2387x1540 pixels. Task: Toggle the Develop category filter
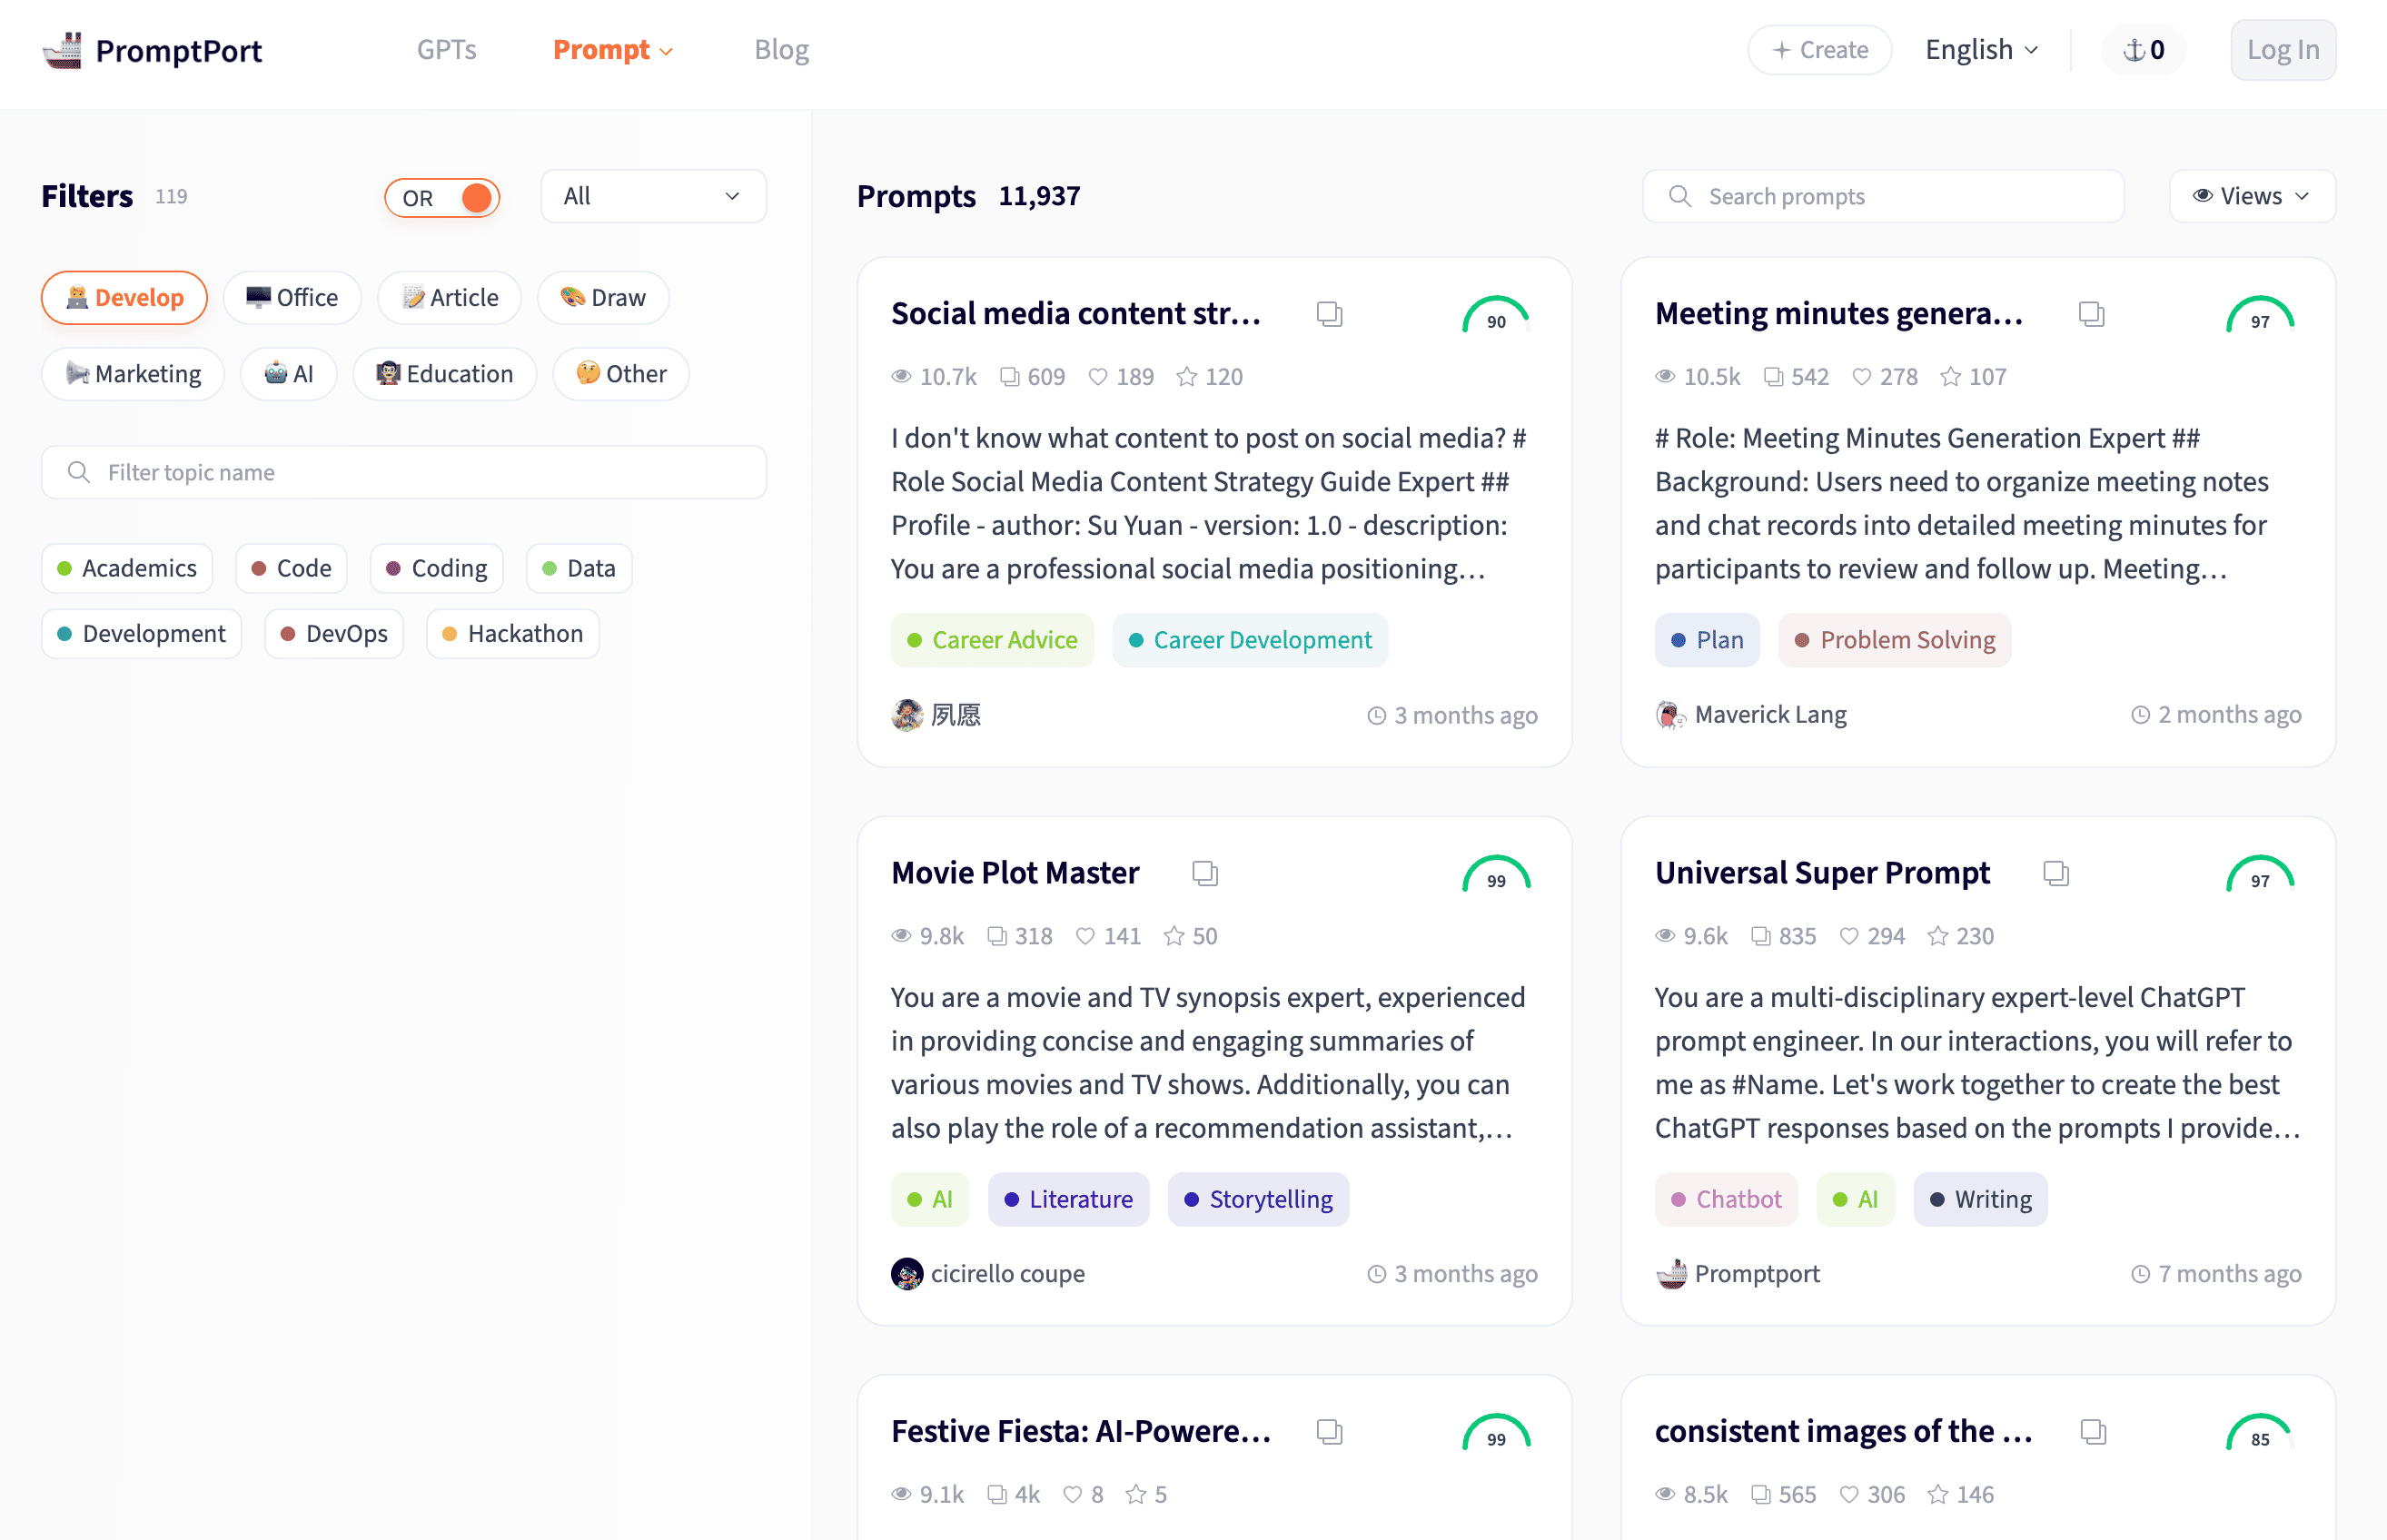tap(125, 297)
